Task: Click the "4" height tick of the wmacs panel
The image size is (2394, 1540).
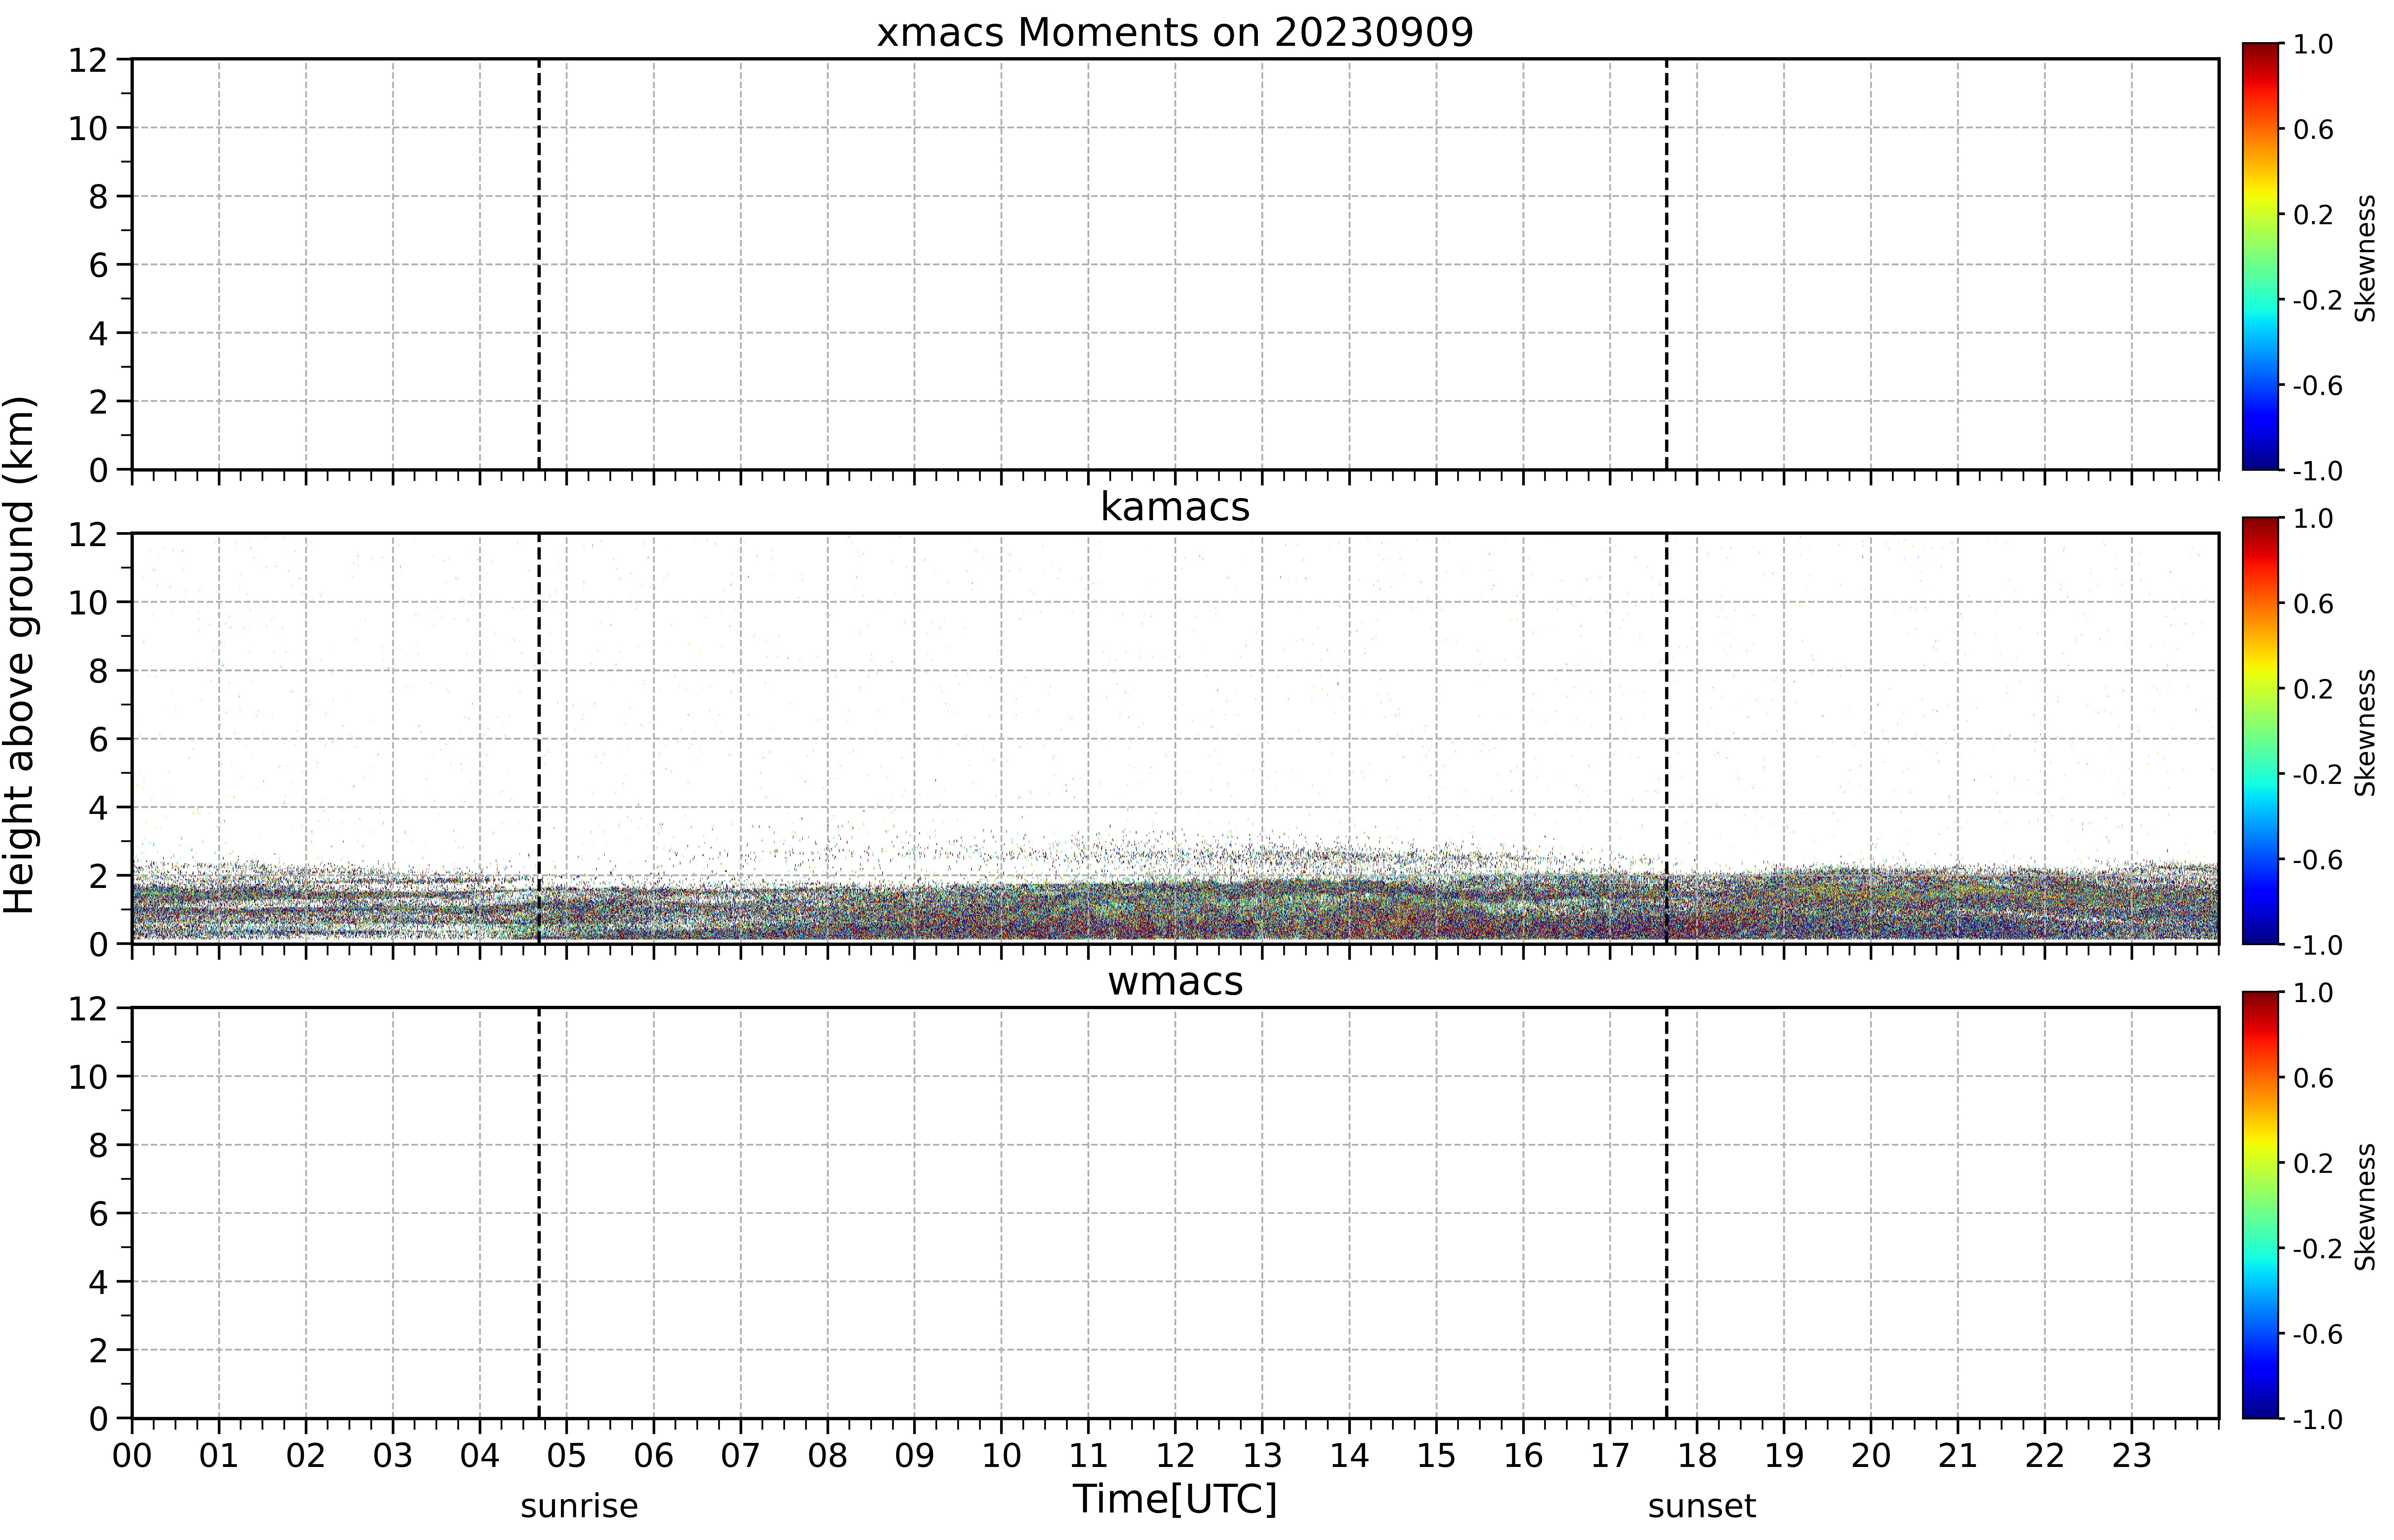Action: pyautogui.click(x=98, y=1282)
